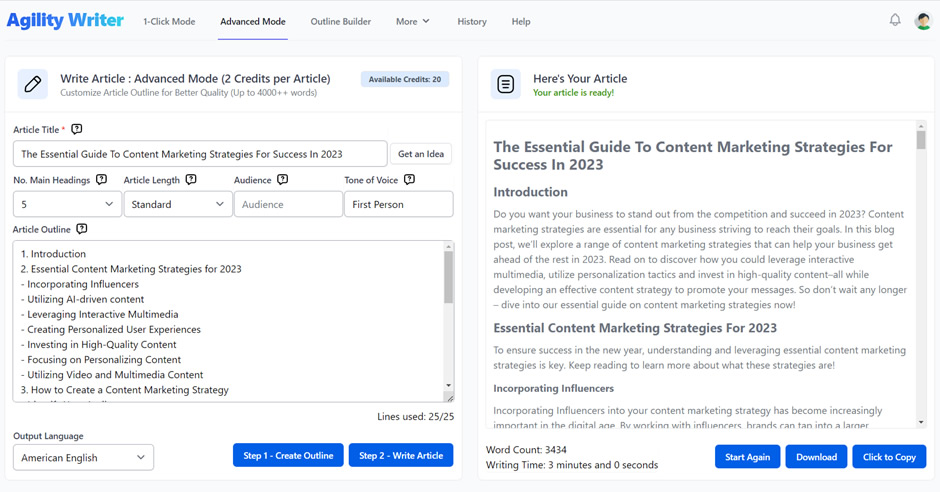
Task: Open help tooltip for No. Main Headings
Action: [x=101, y=179]
